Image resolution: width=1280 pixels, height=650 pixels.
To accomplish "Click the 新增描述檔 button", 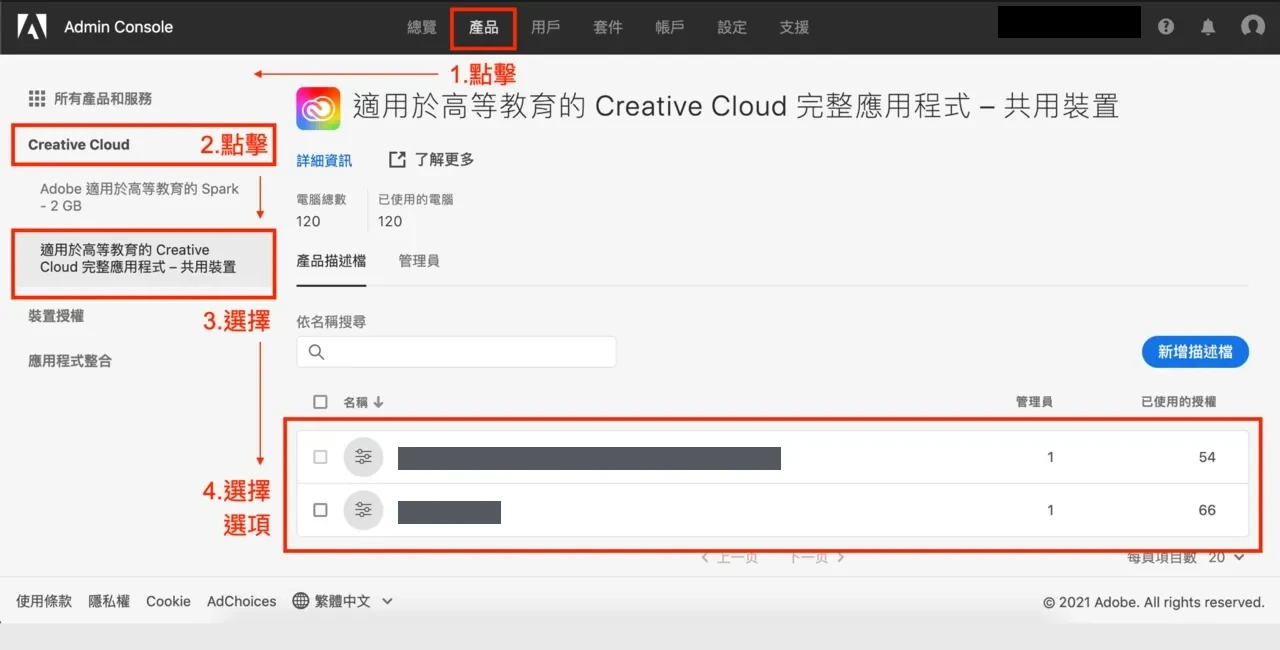I will (1195, 352).
